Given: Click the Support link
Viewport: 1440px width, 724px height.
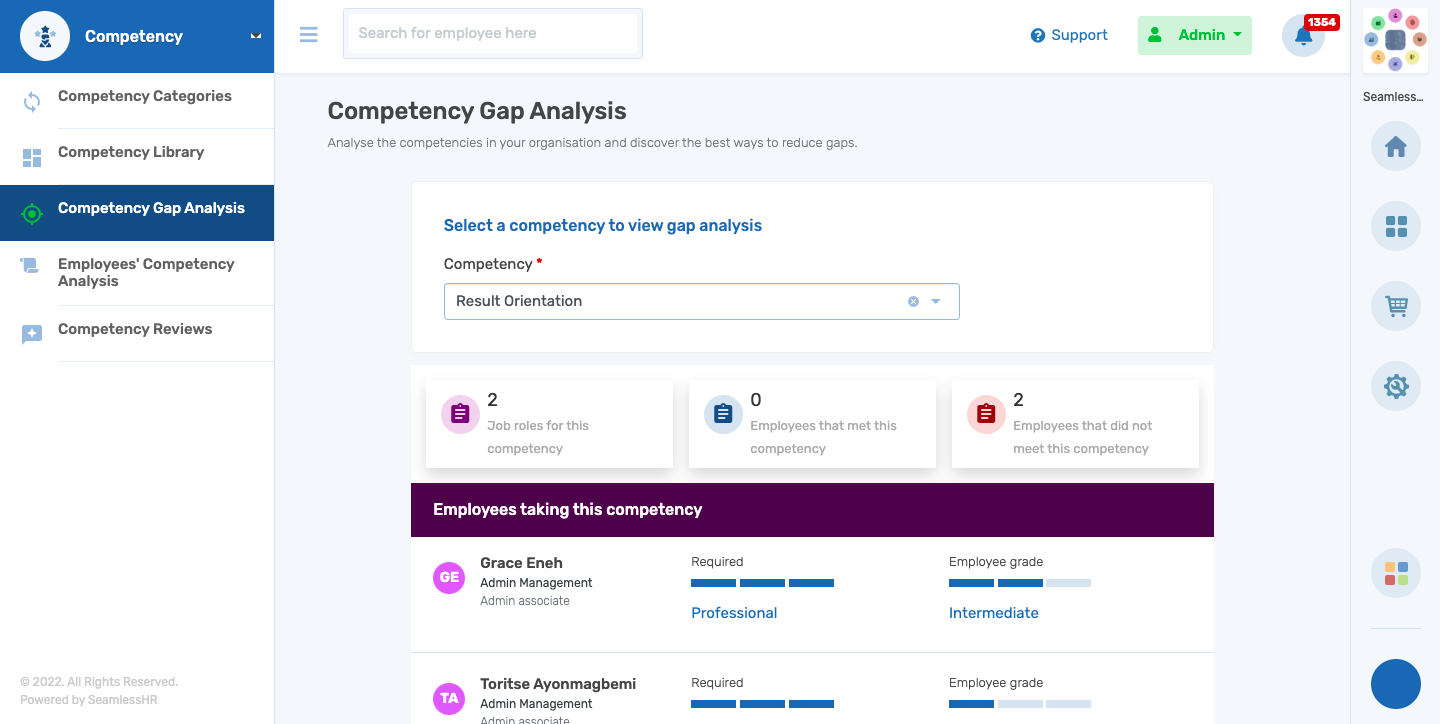Looking at the screenshot, I should pos(1070,35).
